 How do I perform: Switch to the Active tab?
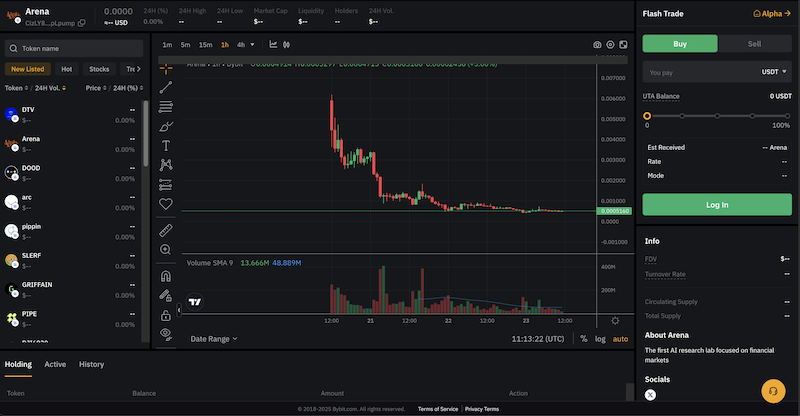pyautogui.click(x=55, y=364)
